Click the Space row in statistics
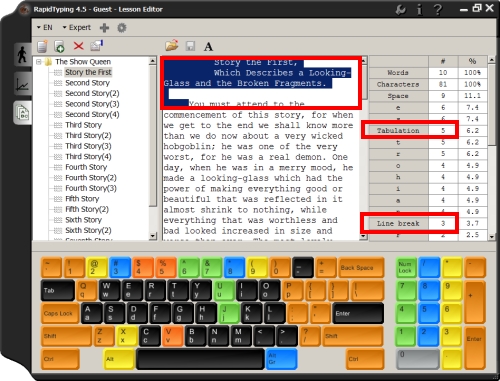Viewport: 500px width, 381px height. [428, 96]
